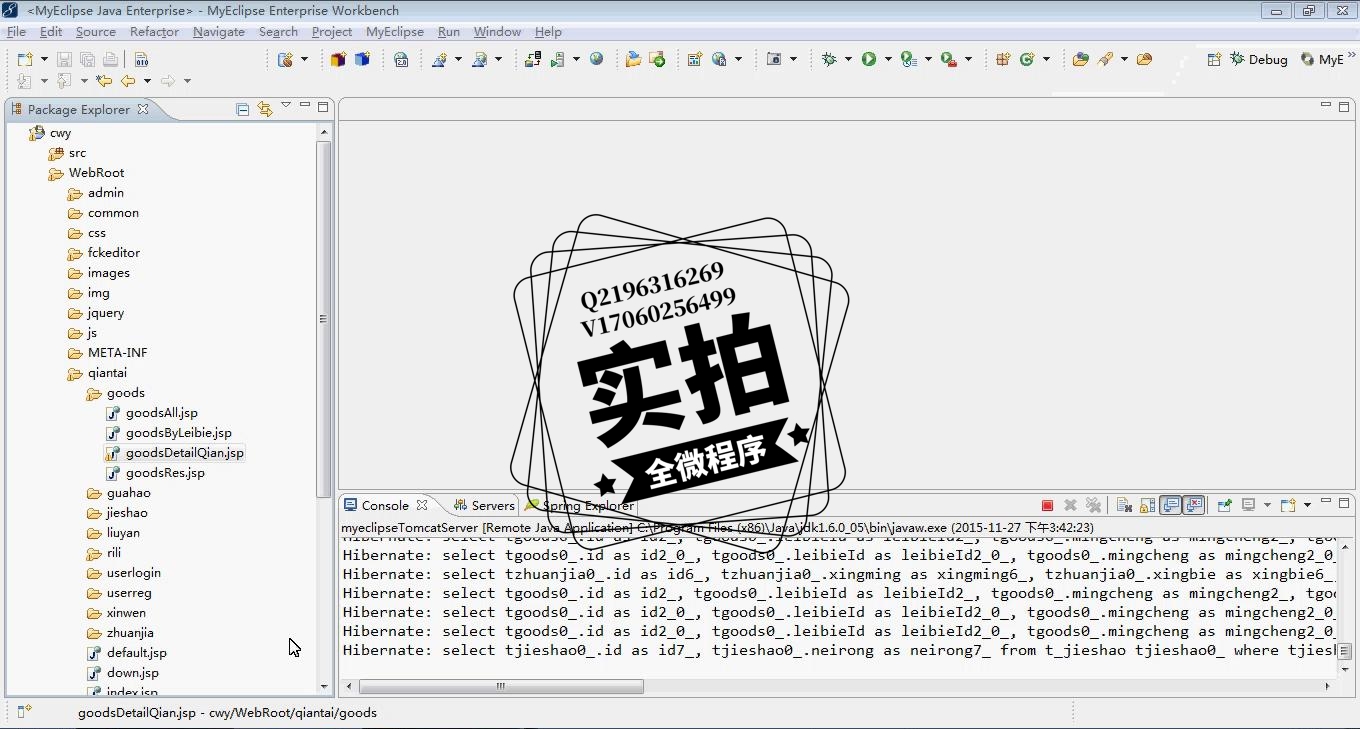Toggle show console when standard error changes
1360x729 pixels.
click(1193, 505)
